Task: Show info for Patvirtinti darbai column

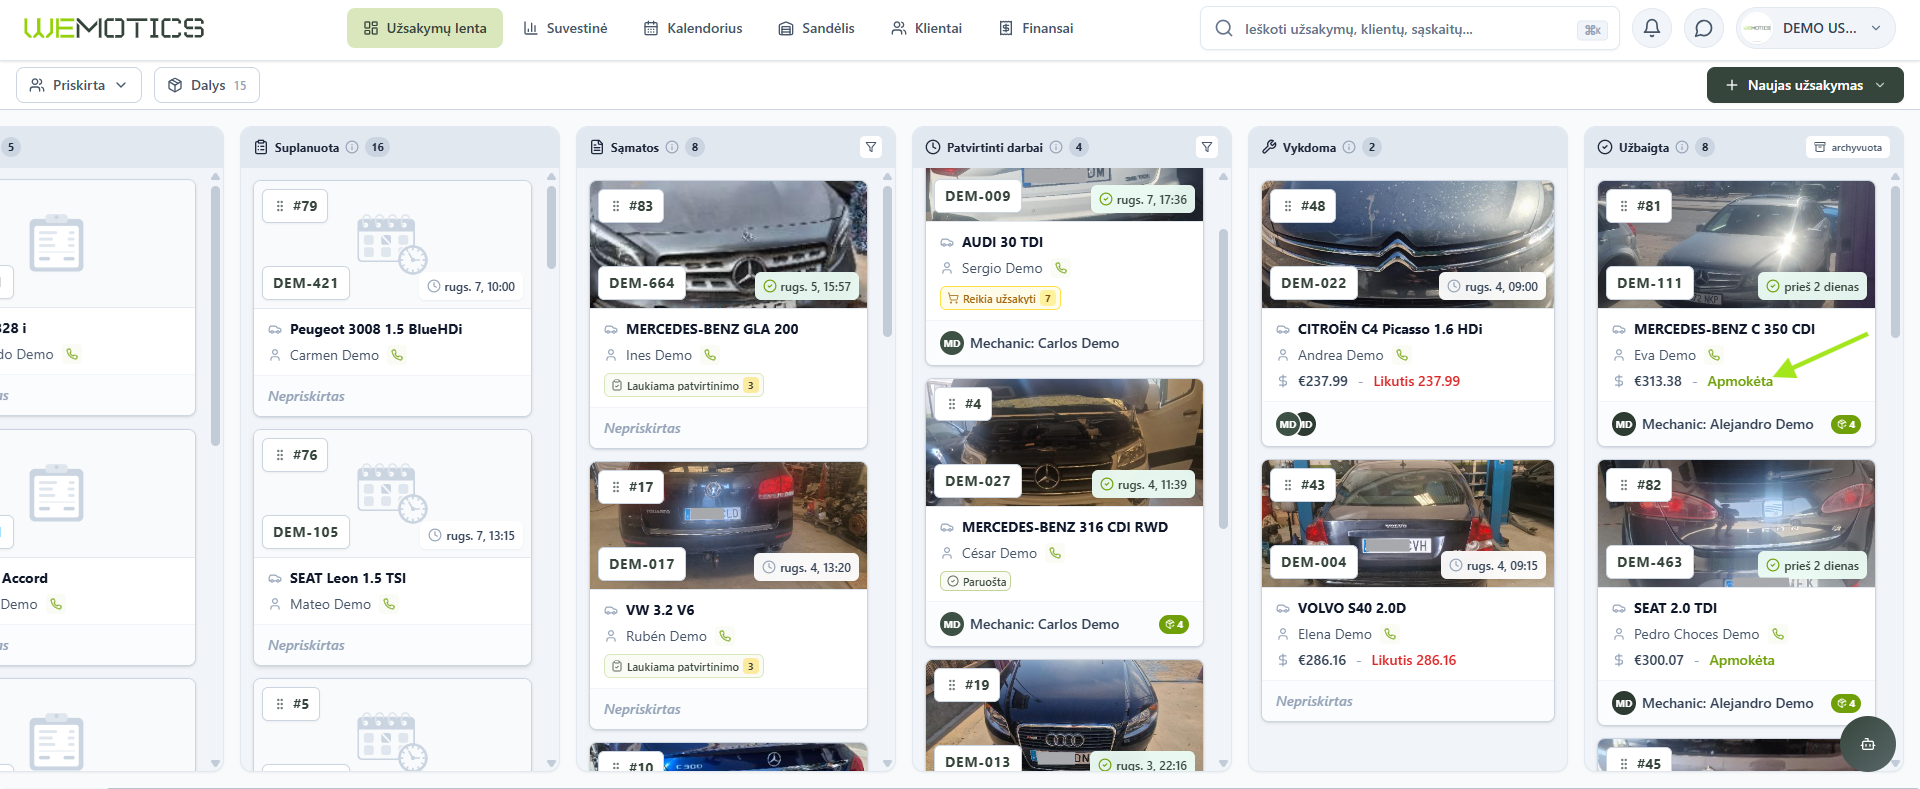Action: [x=1056, y=147]
